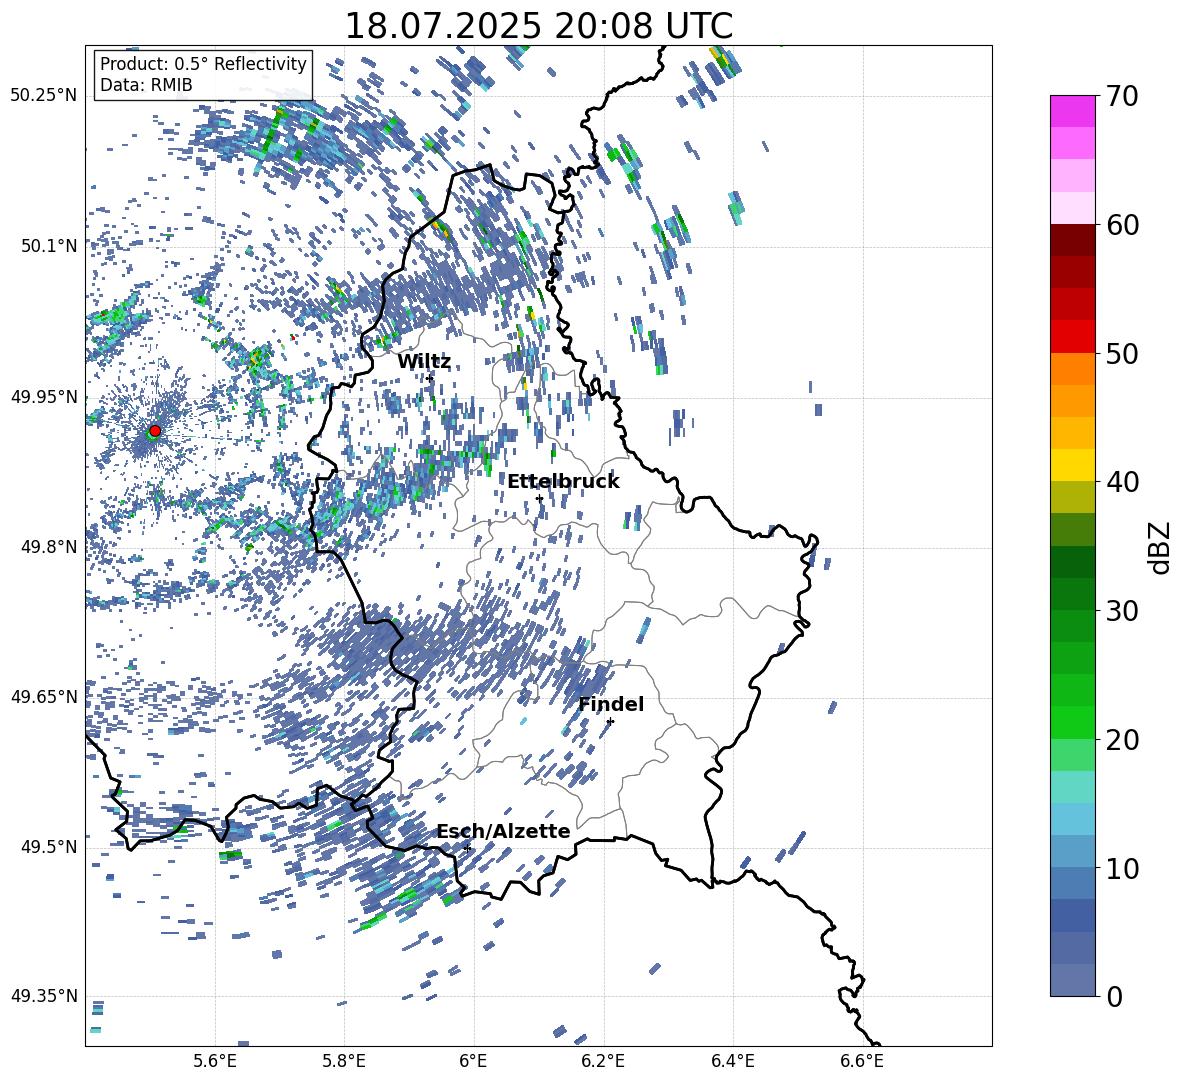Click the 49.5°N latitude label
This screenshot has height=1081, width=1184.
coord(48,847)
